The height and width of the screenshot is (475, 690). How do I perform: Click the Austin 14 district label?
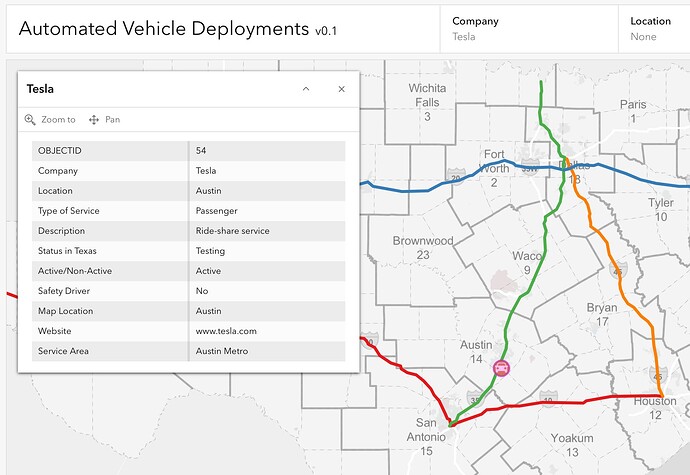[476, 352]
